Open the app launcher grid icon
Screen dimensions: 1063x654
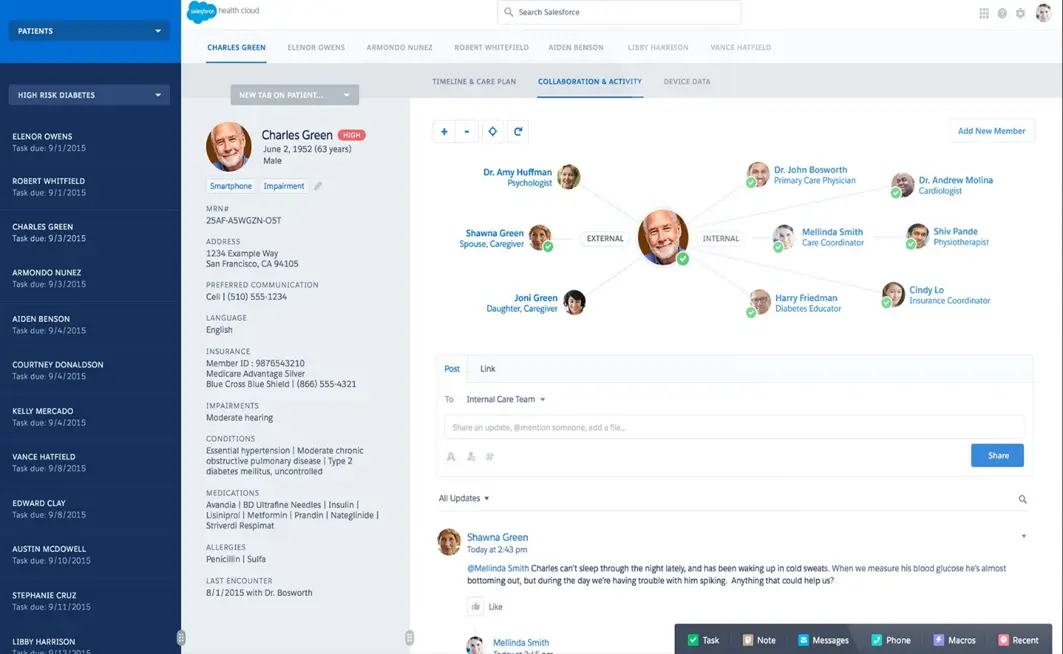point(984,13)
